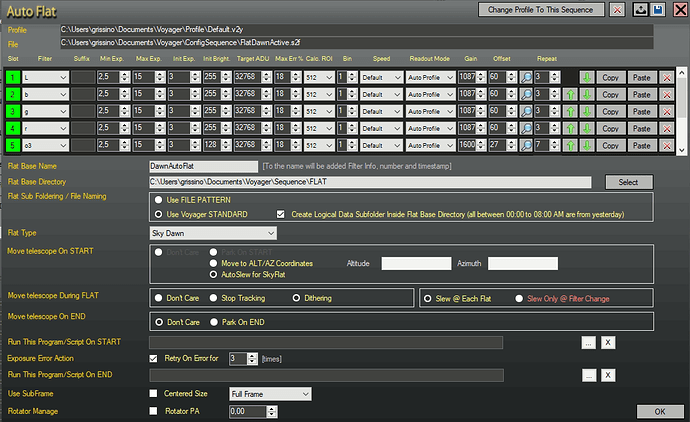Move slot 4 down with green arrow

click(x=587, y=128)
